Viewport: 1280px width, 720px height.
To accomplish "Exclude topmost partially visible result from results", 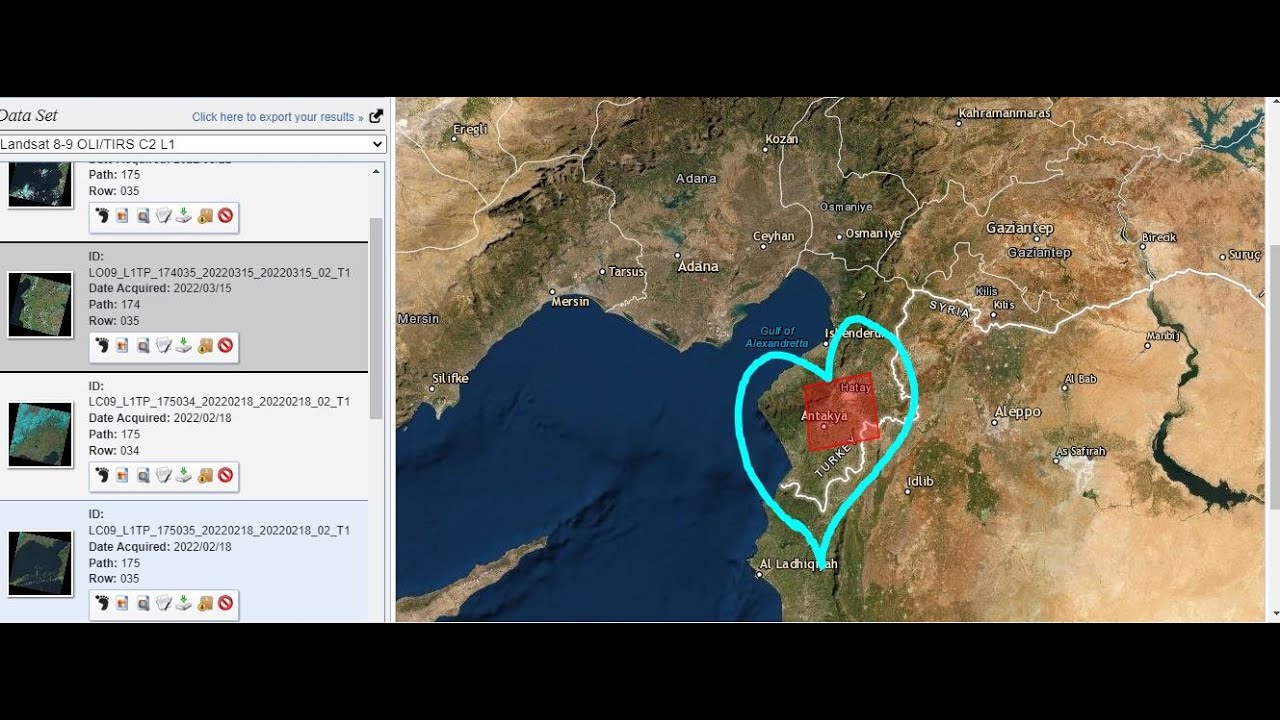I will [x=226, y=216].
